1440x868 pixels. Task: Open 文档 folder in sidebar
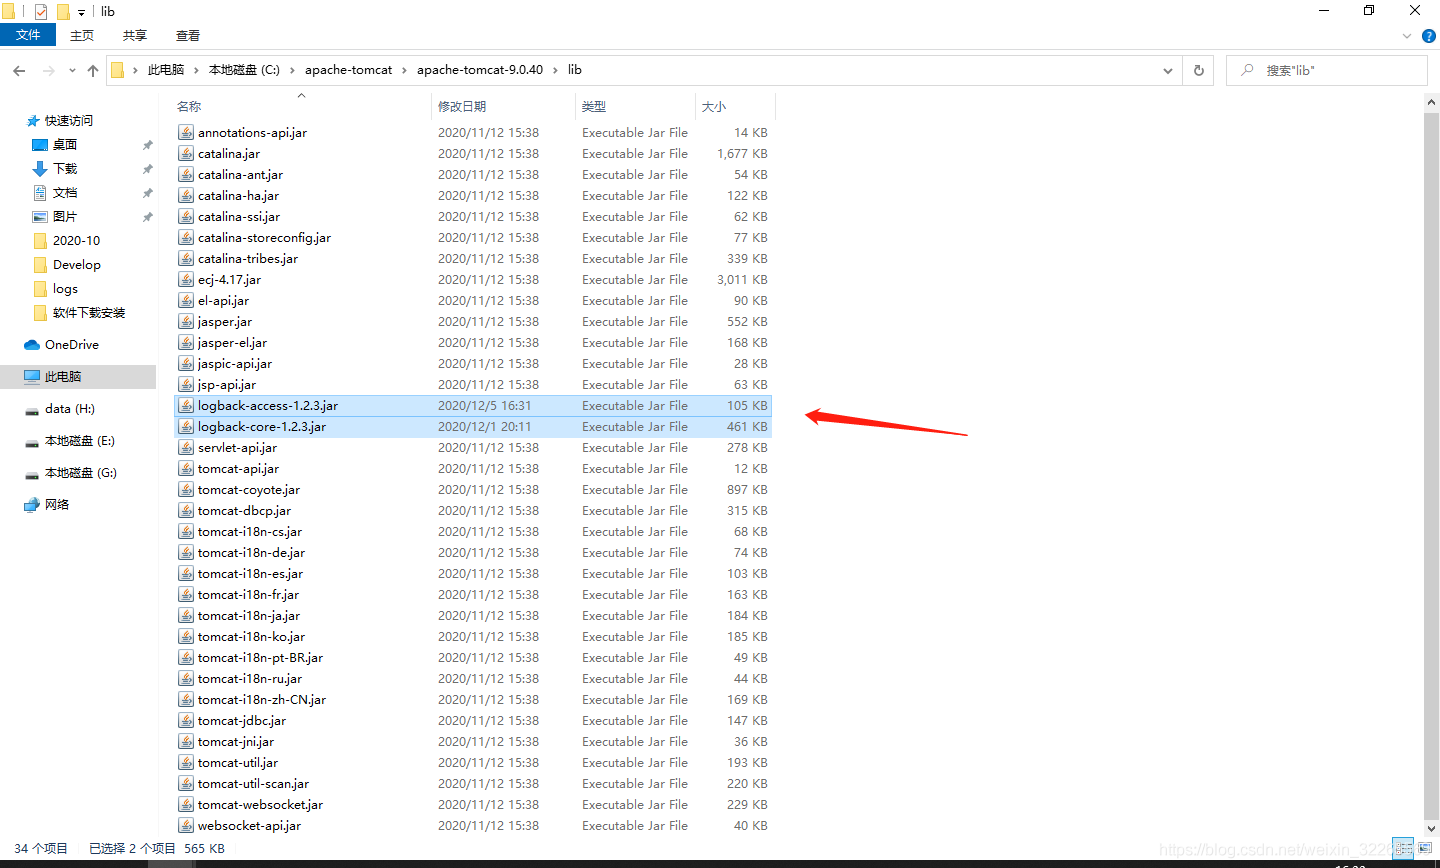click(65, 193)
